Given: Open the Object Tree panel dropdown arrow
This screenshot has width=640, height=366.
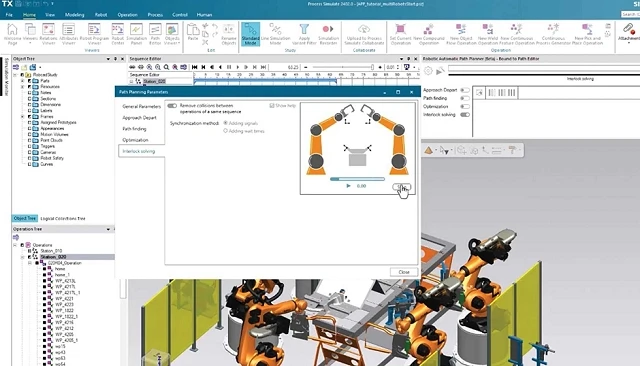Looking at the screenshot, I should pyautogui.click(x=108, y=59).
